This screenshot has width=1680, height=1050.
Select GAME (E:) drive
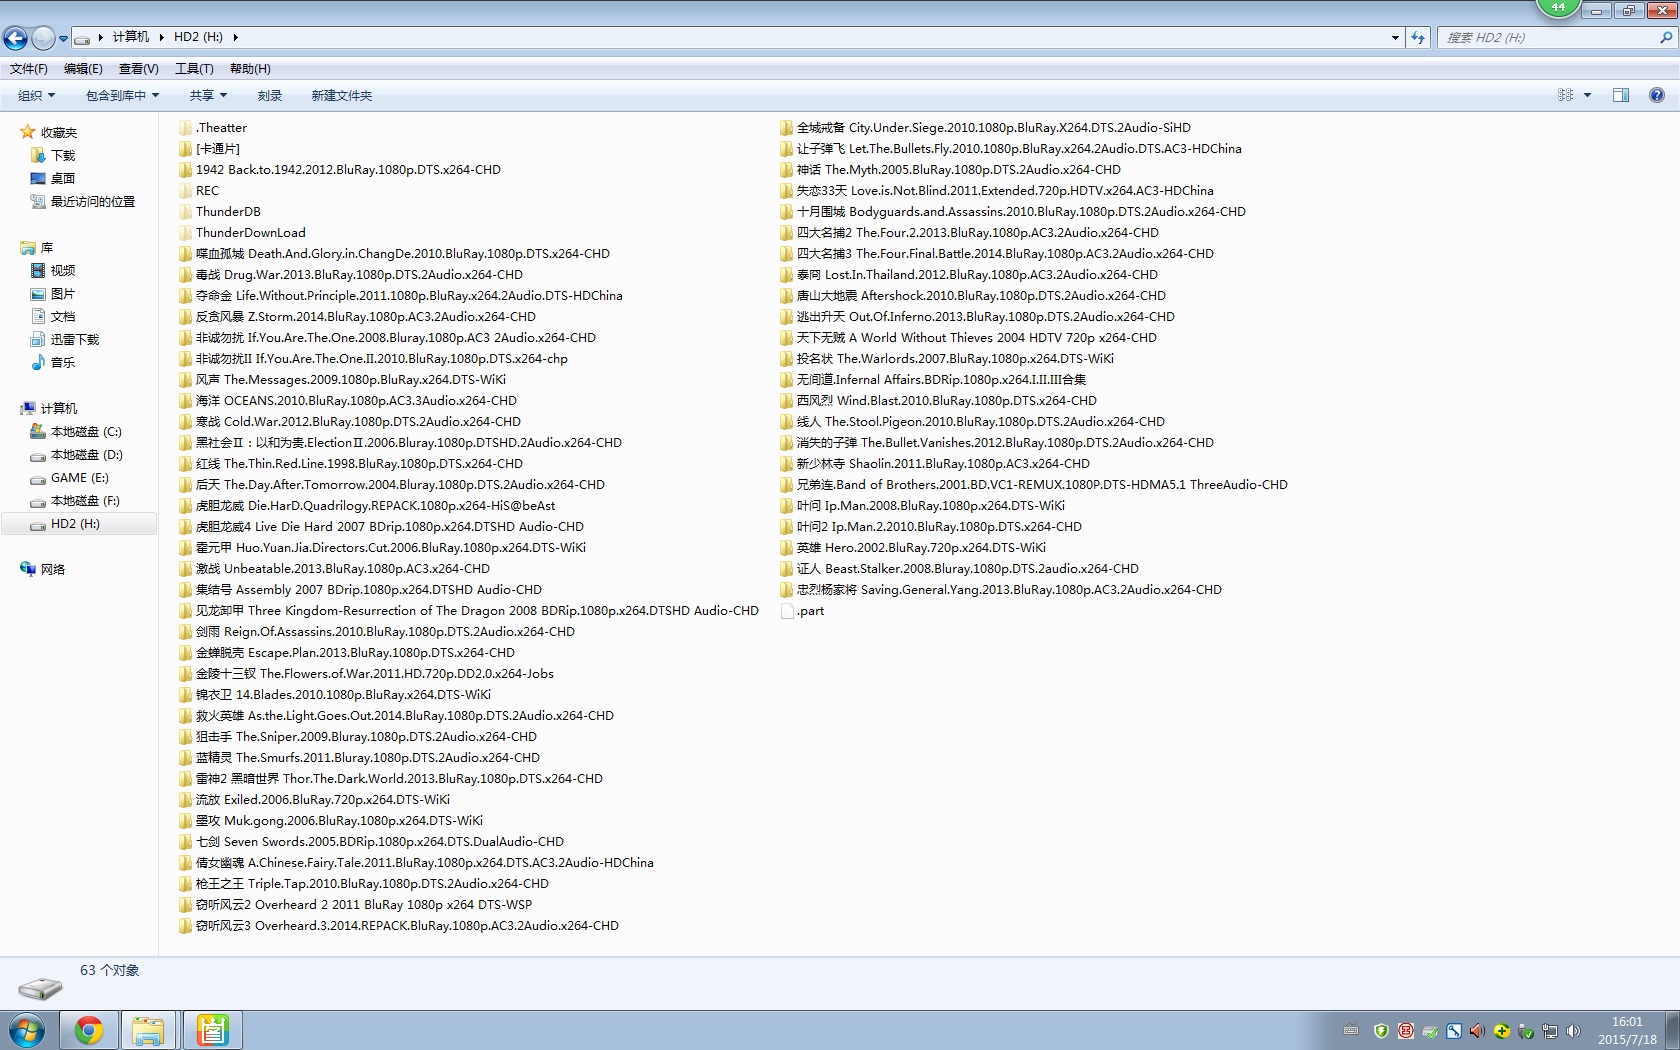point(80,478)
